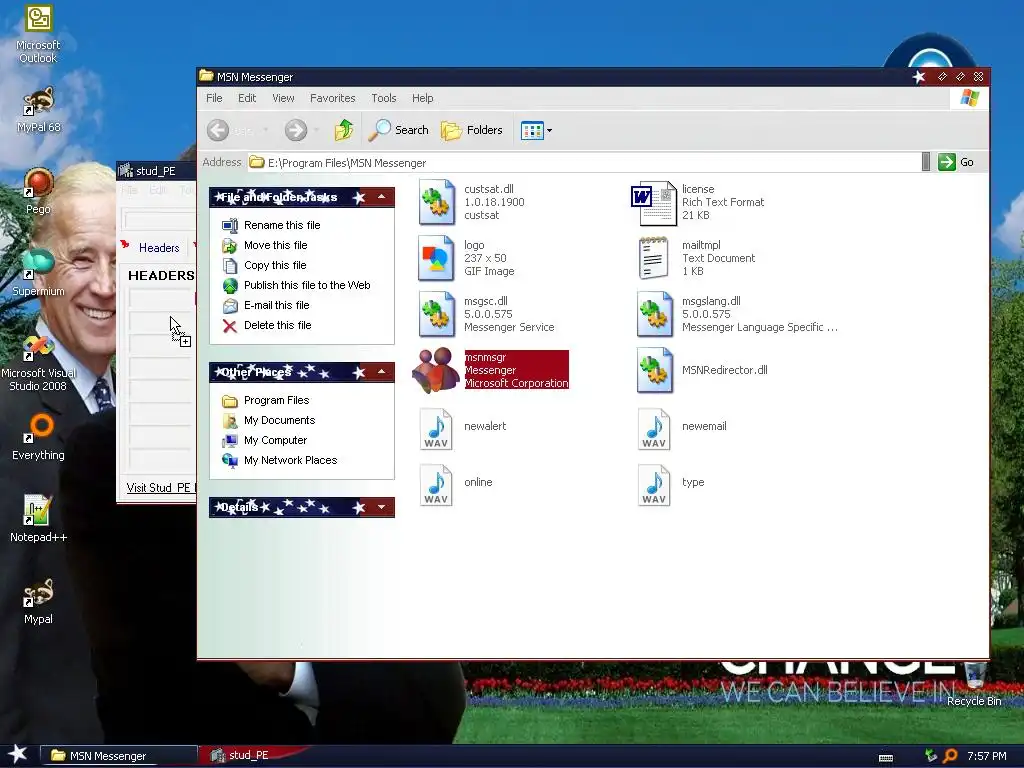Select the license Rich Text Format file
The height and width of the screenshot is (768, 1024).
click(x=653, y=202)
